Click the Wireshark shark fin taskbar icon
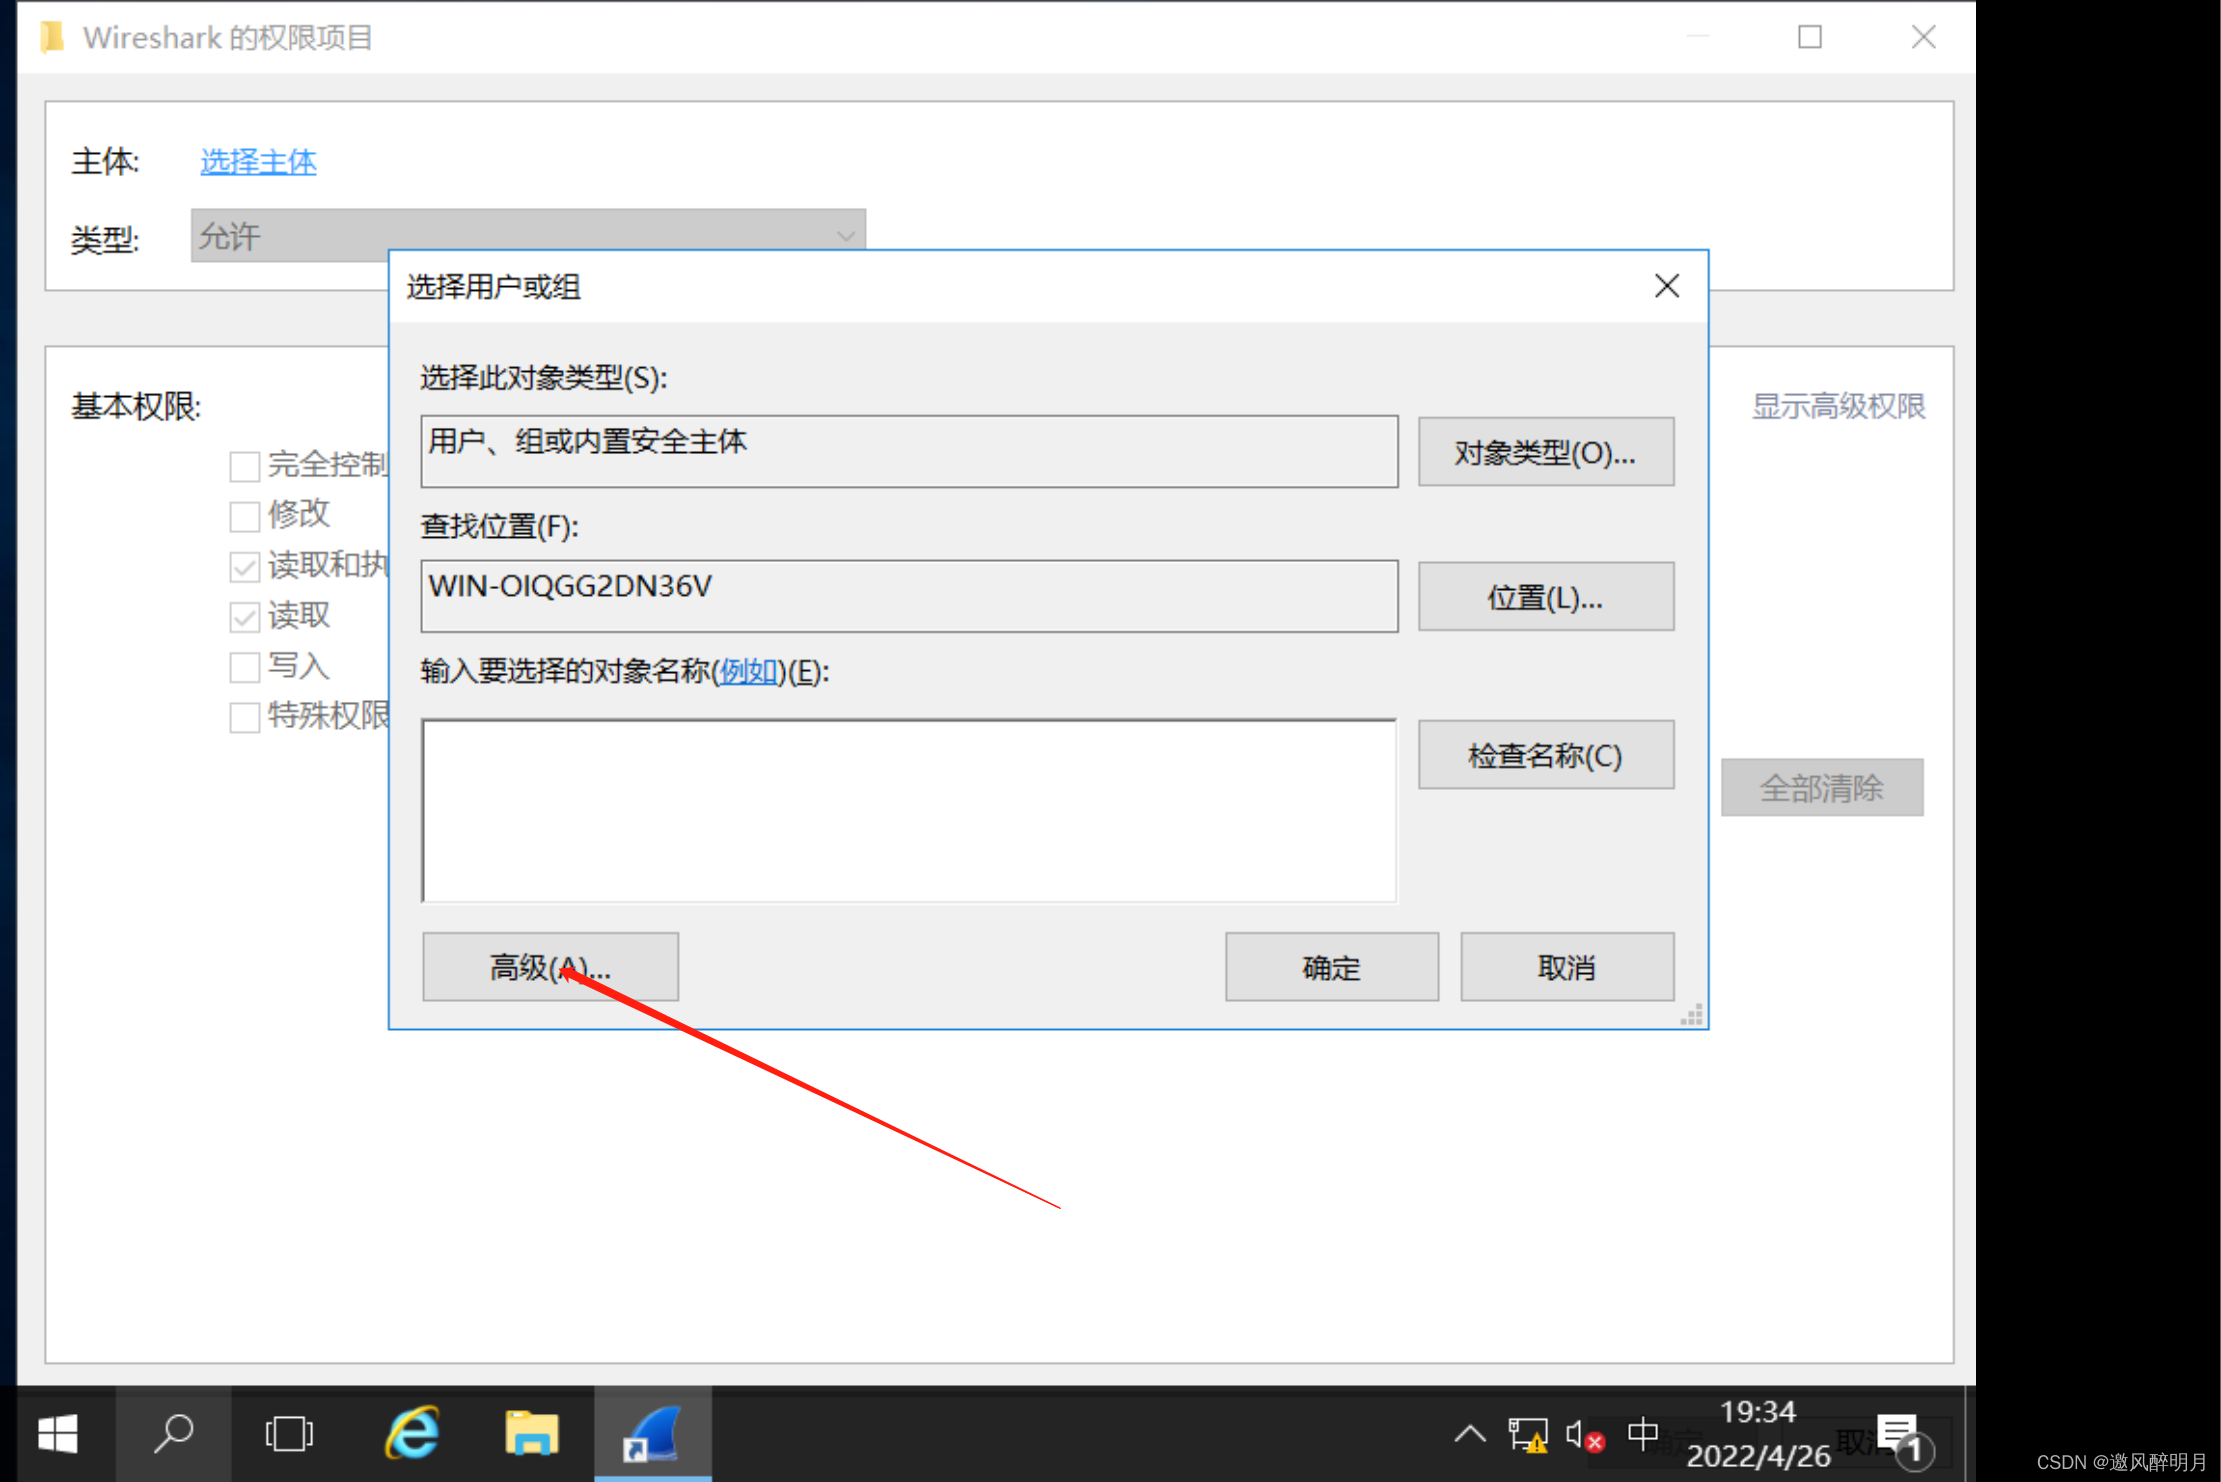 tap(653, 1434)
